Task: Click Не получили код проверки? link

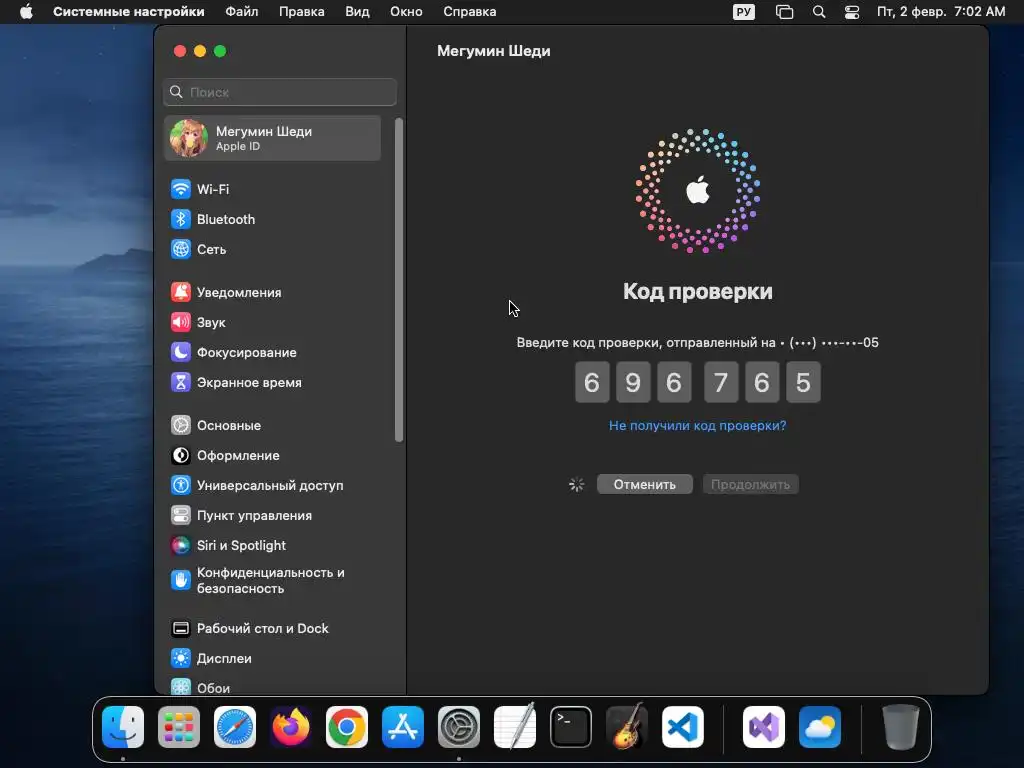Action: [x=697, y=426]
